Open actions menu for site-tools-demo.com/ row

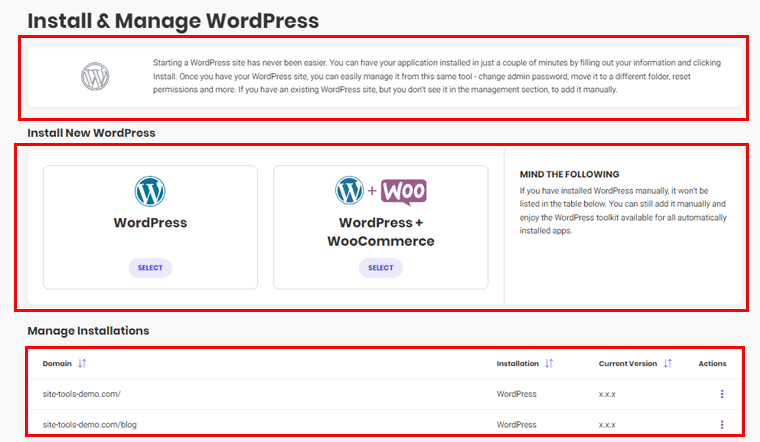click(722, 394)
